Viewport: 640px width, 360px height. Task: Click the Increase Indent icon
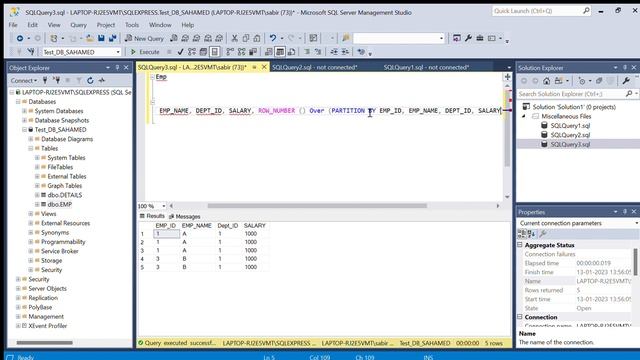(x=345, y=52)
